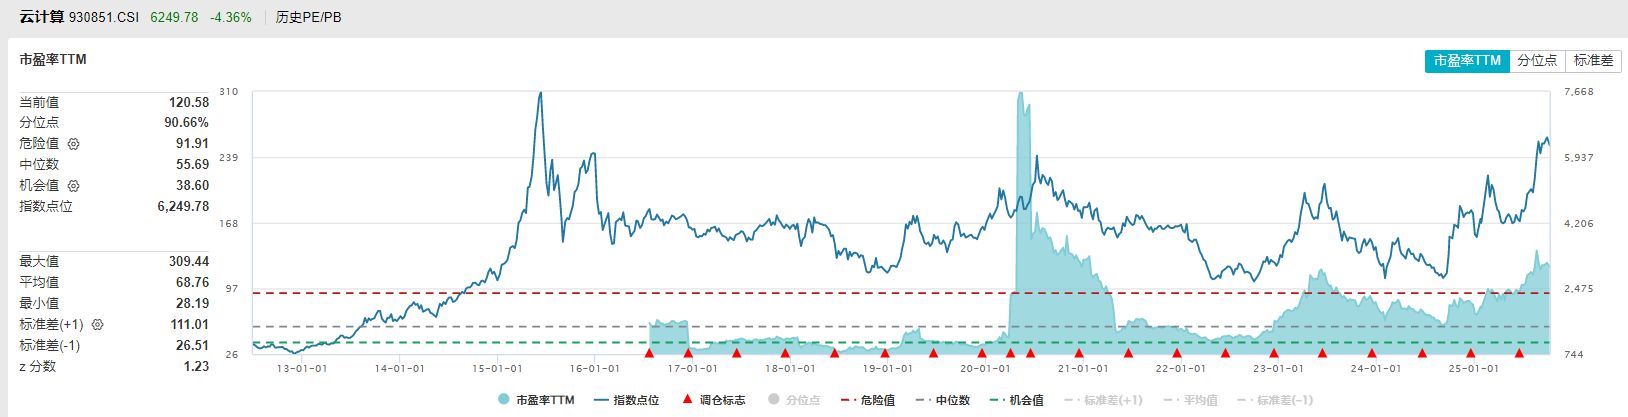This screenshot has height=417, width=1628.
Task: Toggle 机会值 green line in legend
Action: pyautogui.click(x=1017, y=400)
